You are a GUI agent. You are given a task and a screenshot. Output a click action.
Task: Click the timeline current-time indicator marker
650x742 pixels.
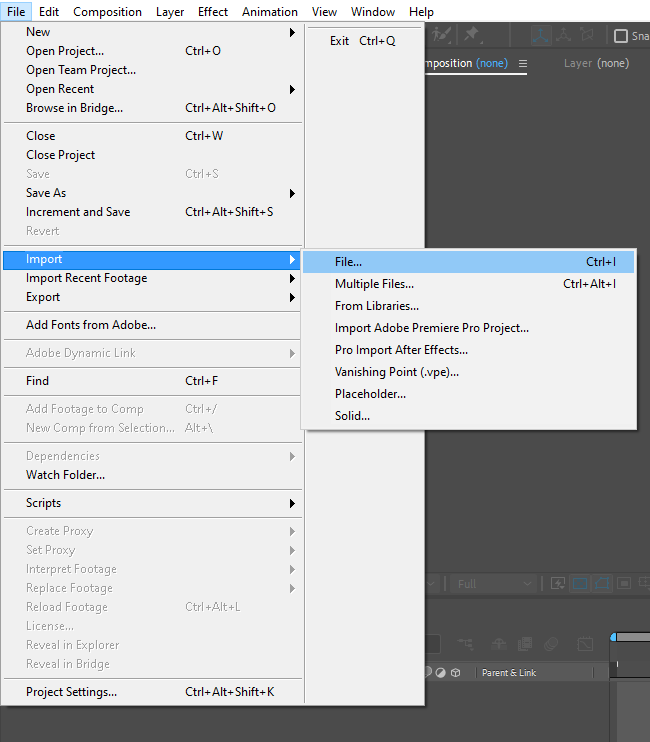(x=614, y=637)
